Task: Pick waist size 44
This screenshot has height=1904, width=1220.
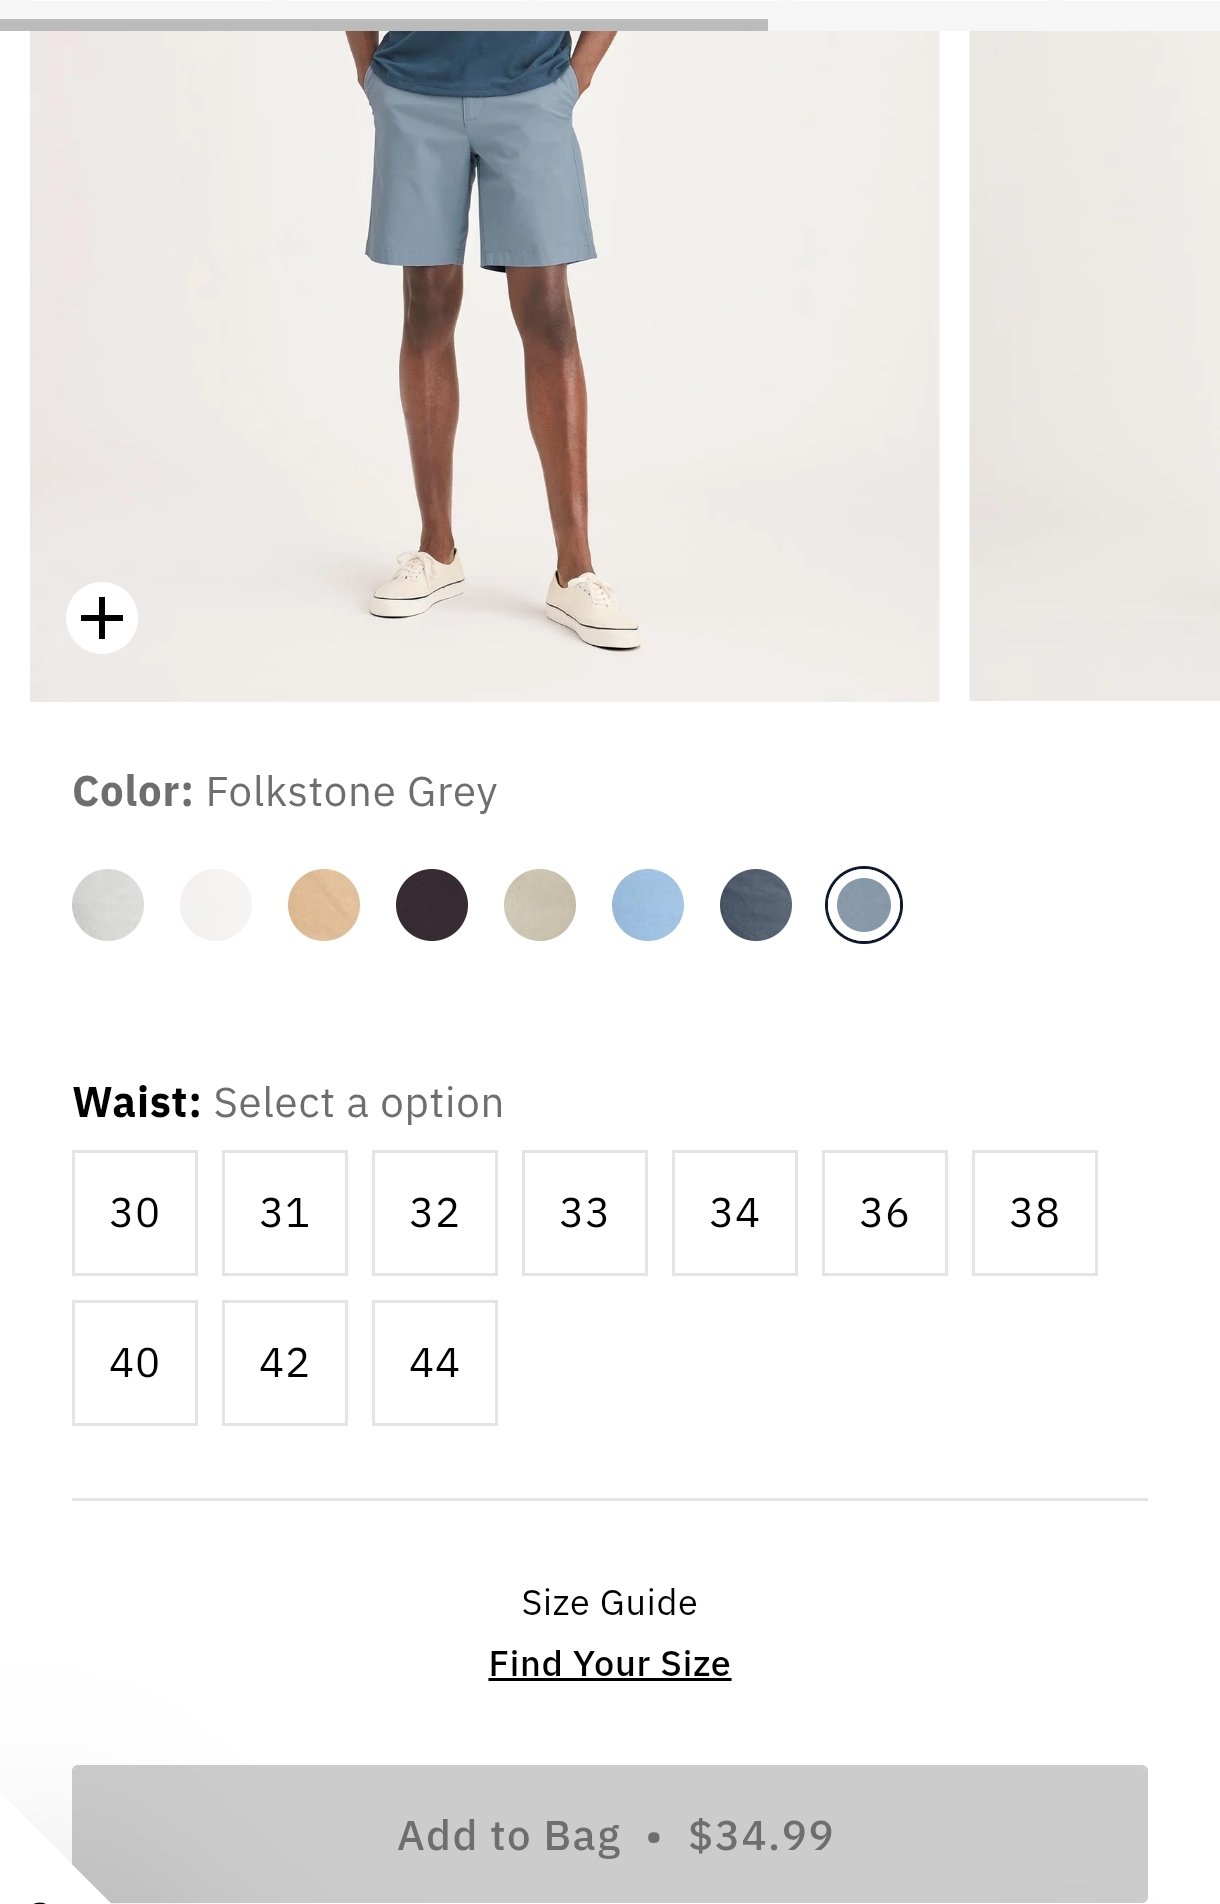Action: coord(435,1363)
